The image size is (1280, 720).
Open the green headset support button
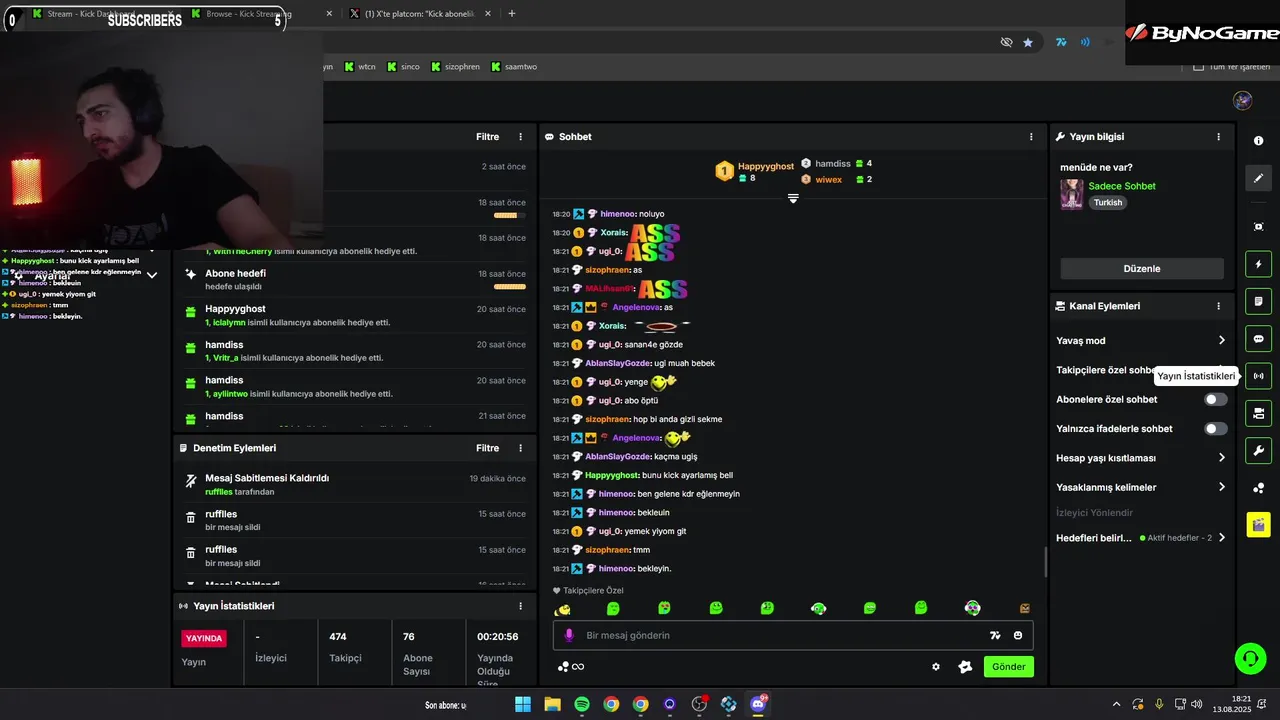coord(1250,658)
